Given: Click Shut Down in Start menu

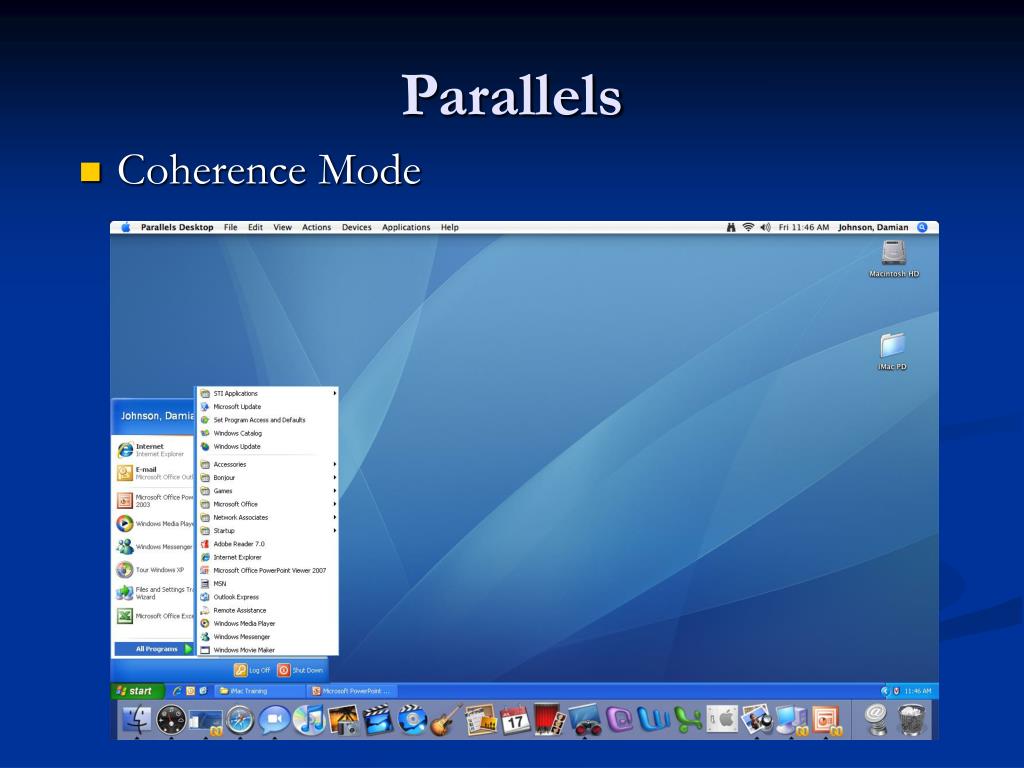Looking at the screenshot, I should pos(300,670).
